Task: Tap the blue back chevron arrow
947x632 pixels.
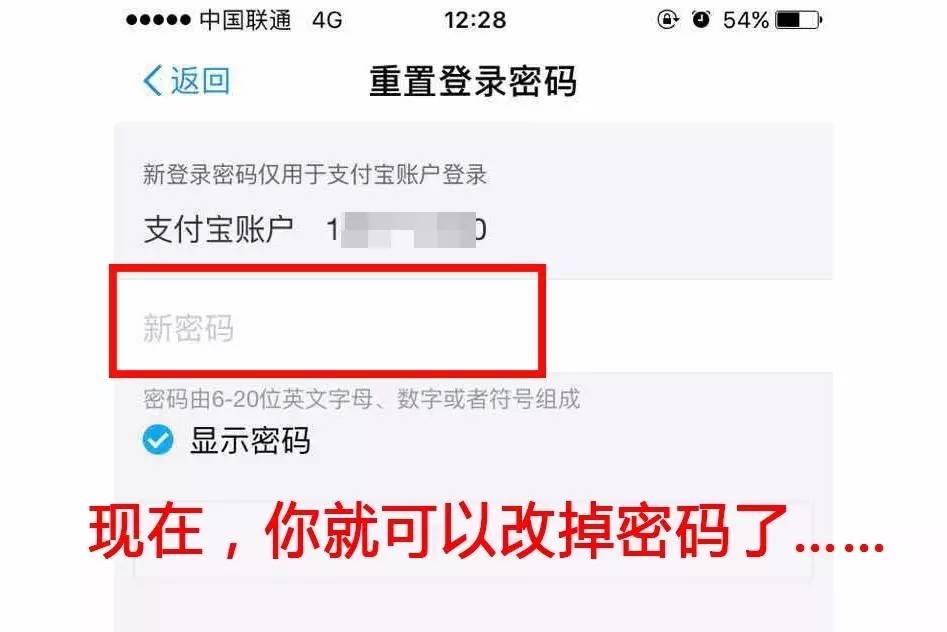Action: click(153, 80)
